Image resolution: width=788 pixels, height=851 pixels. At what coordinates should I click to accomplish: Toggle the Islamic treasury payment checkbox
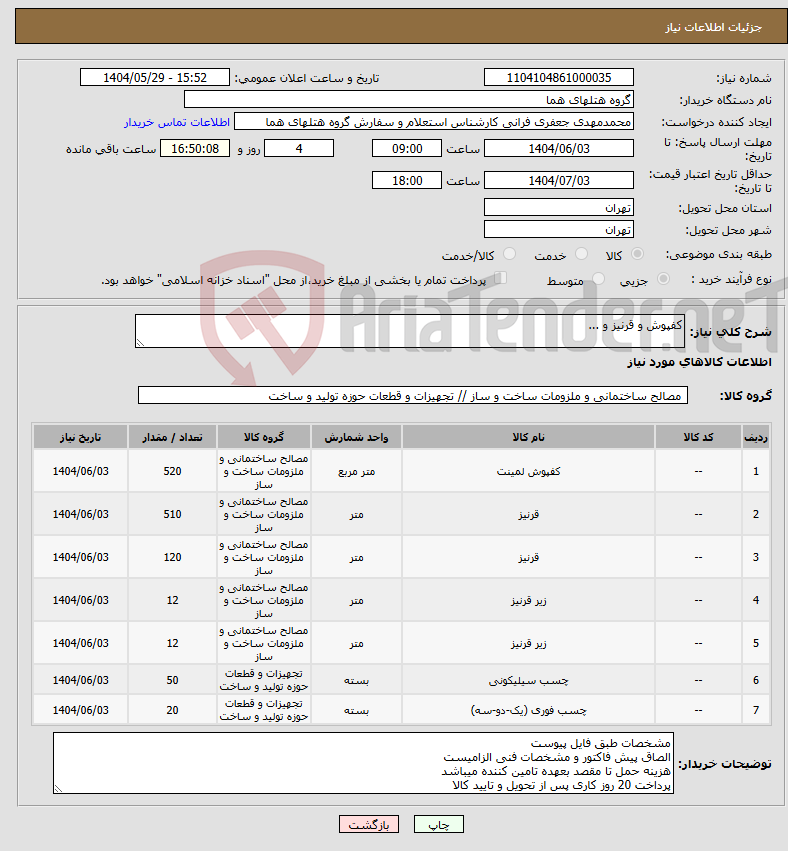click(500, 278)
